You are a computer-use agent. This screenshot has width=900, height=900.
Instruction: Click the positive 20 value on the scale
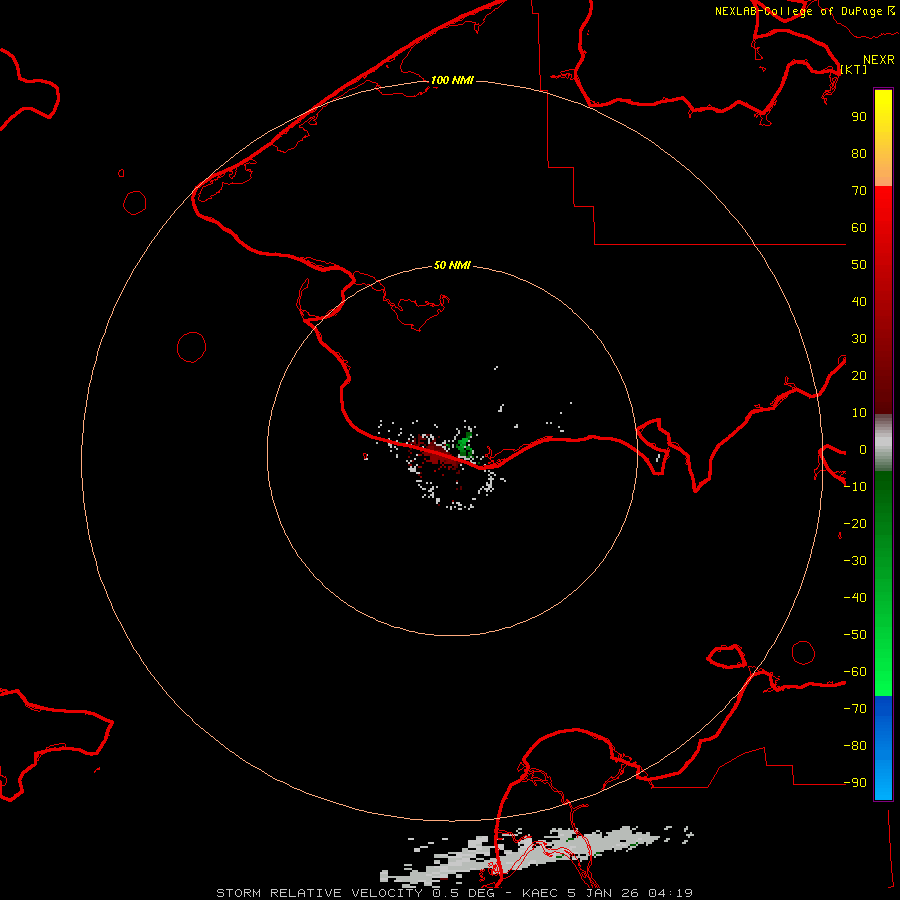859,375
